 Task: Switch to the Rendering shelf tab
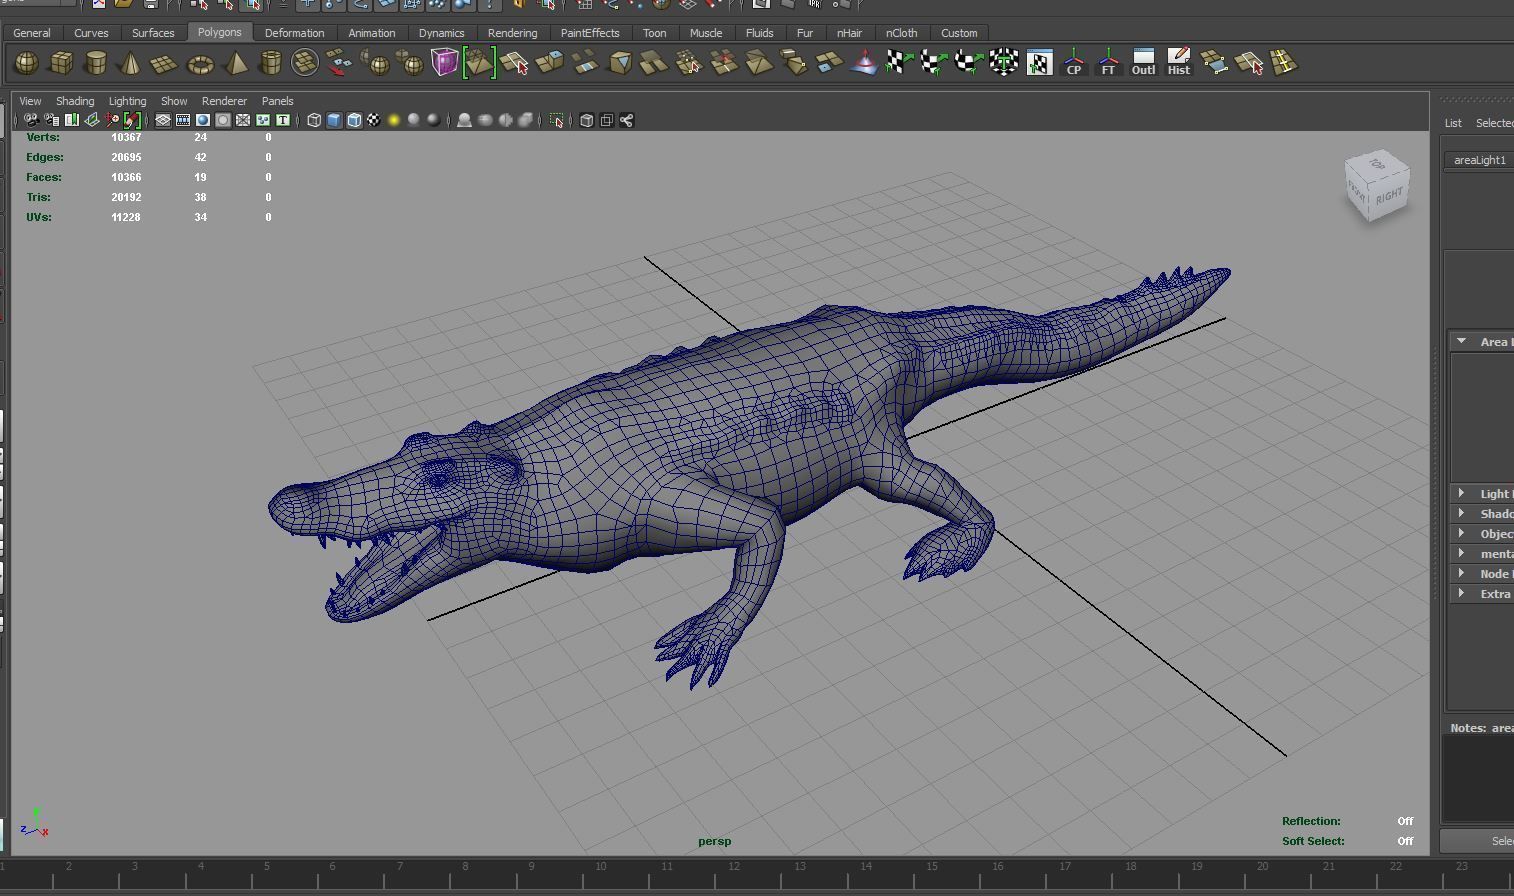click(x=512, y=33)
